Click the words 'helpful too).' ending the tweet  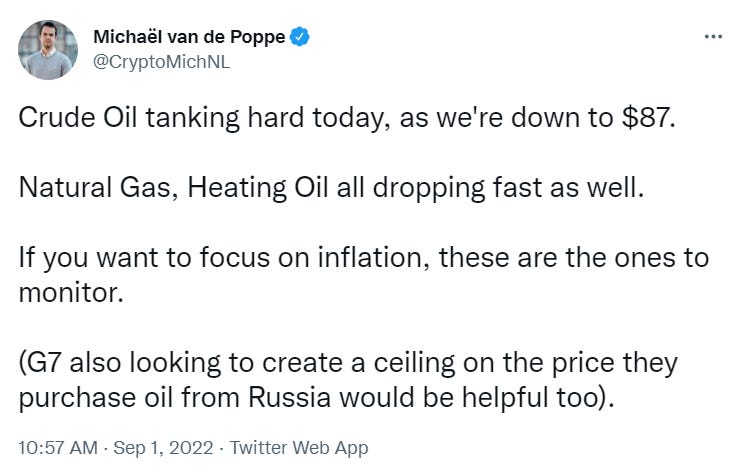(x=538, y=398)
